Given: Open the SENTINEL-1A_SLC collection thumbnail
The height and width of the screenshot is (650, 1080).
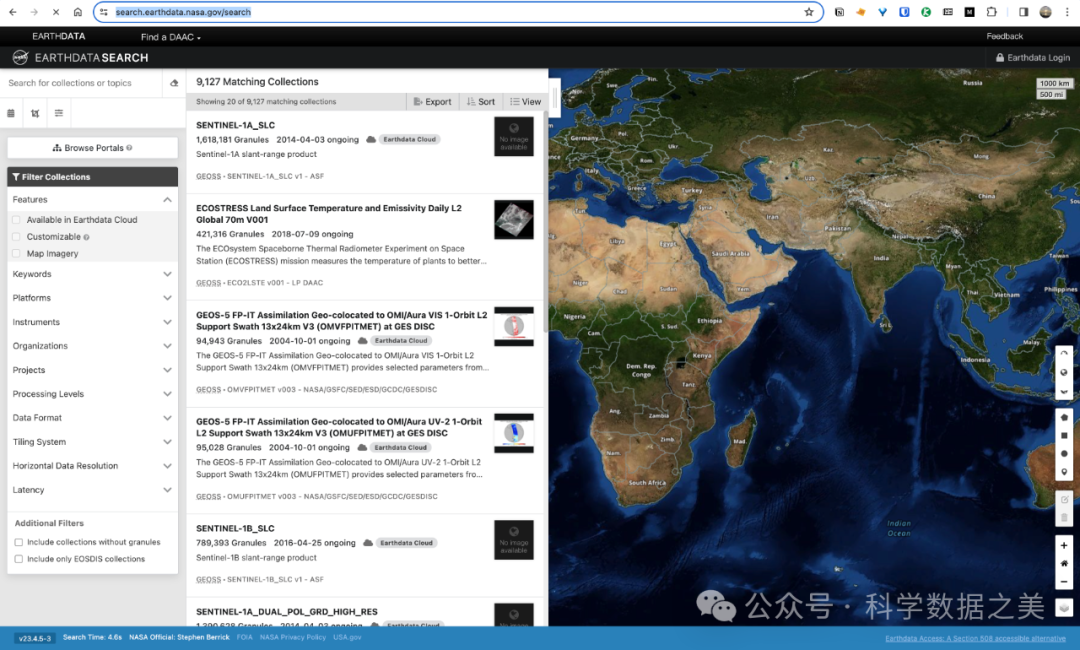Looking at the screenshot, I should pos(513,137).
